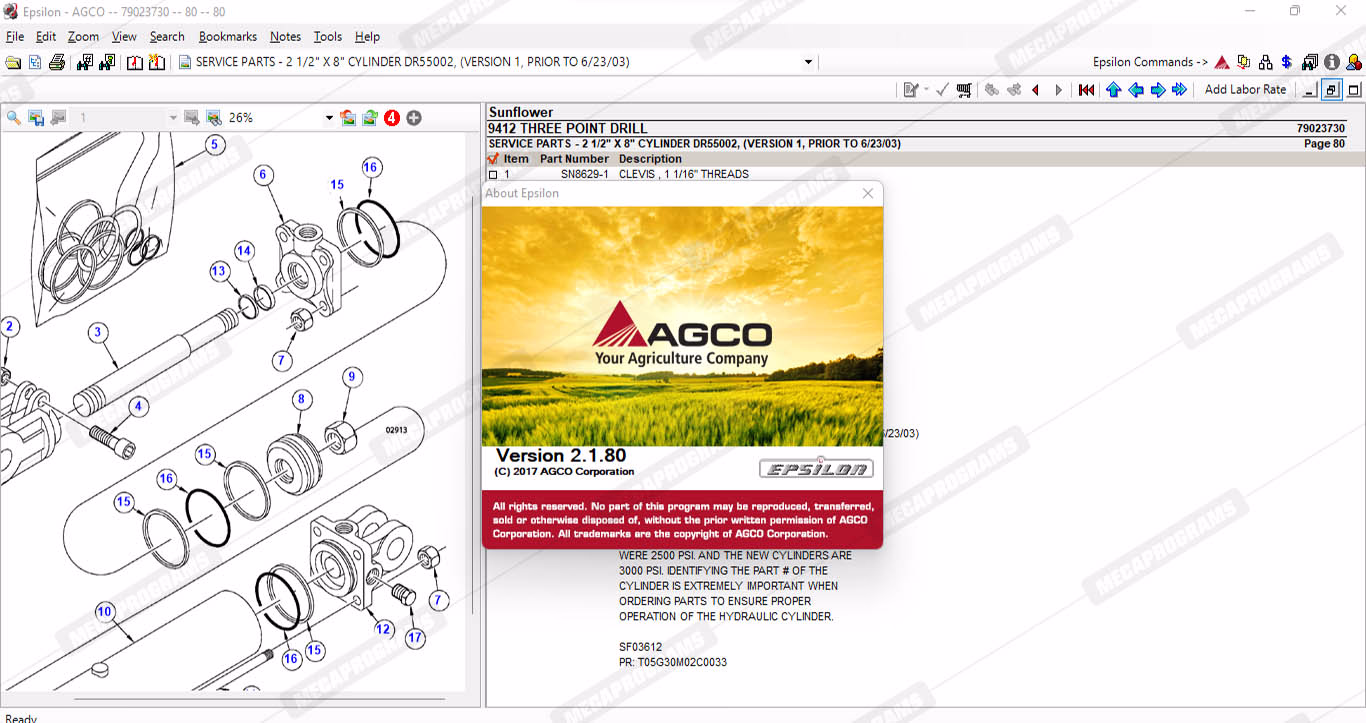1366x723 pixels.
Task: Click the blue up arrow navigation icon
Action: point(1114,90)
